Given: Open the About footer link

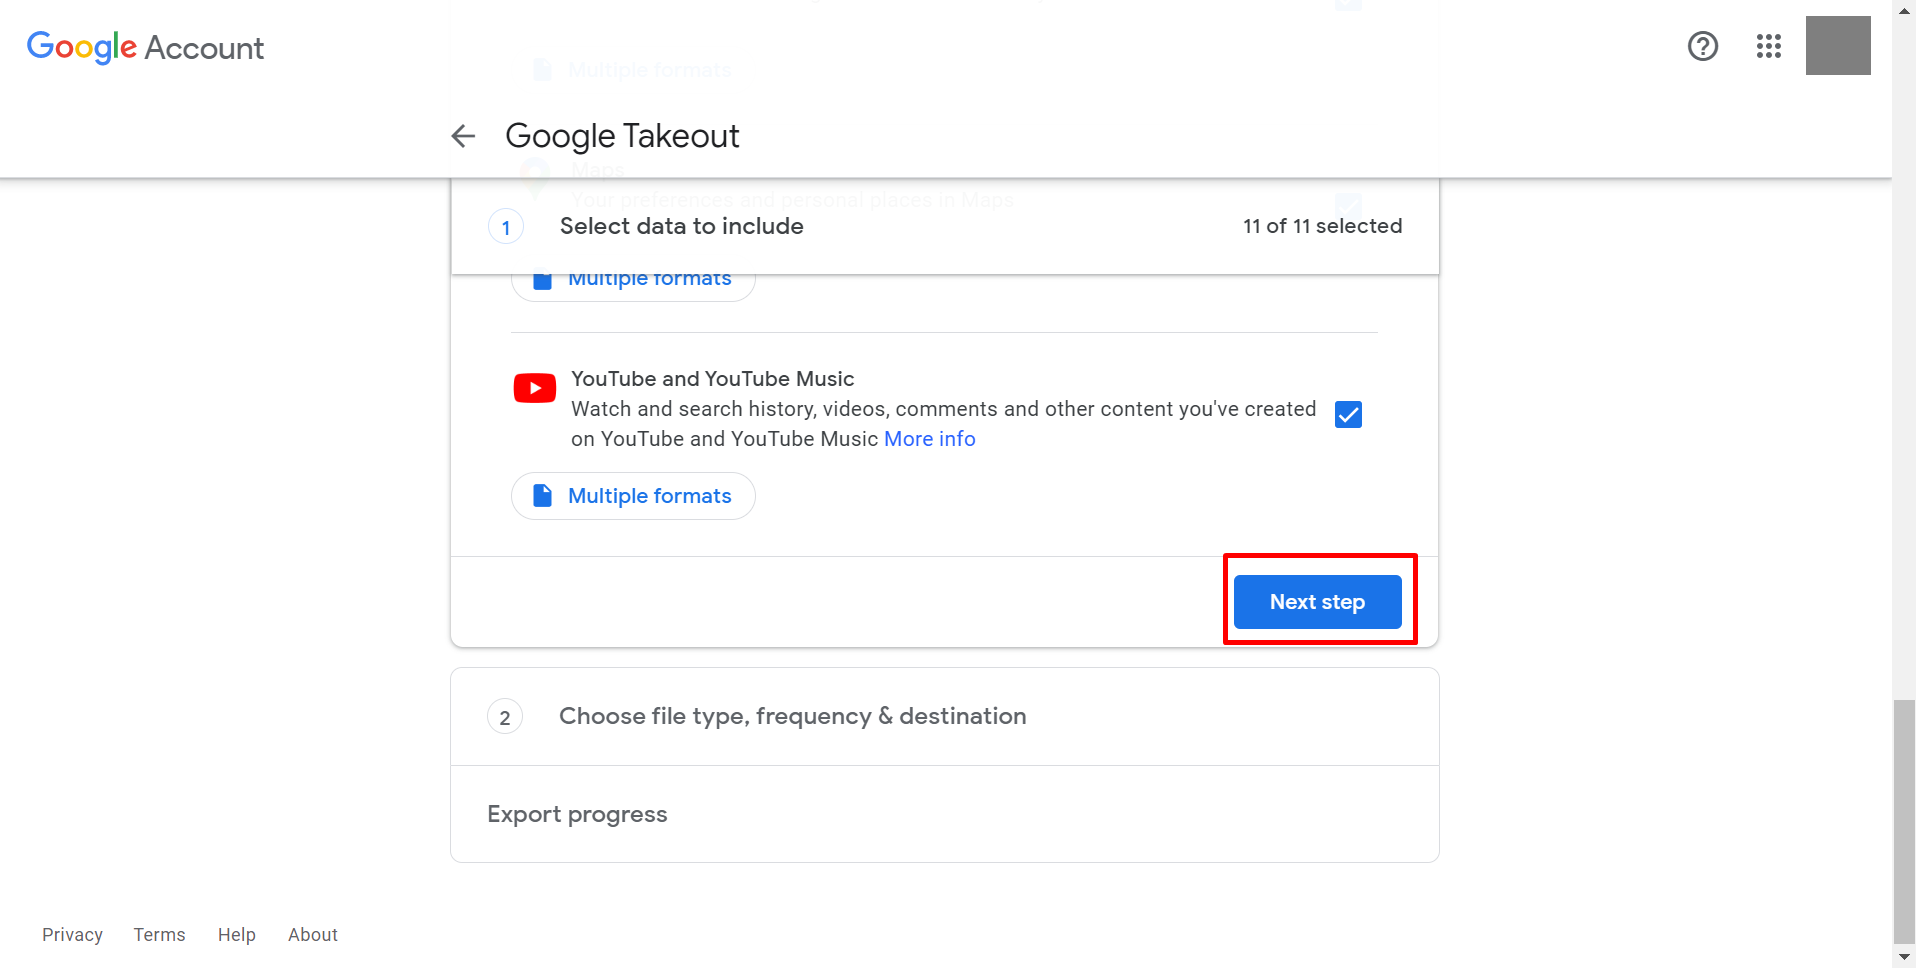Looking at the screenshot, I should pos(313,935).
